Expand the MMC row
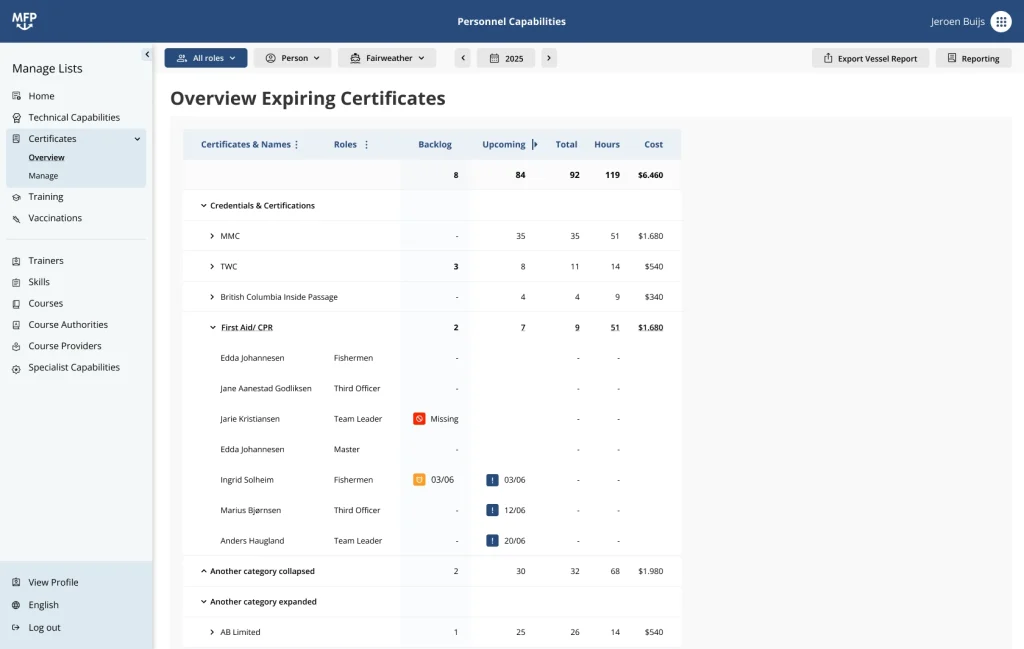Screen dimensions: 1024x649 (x=212, y=236)
